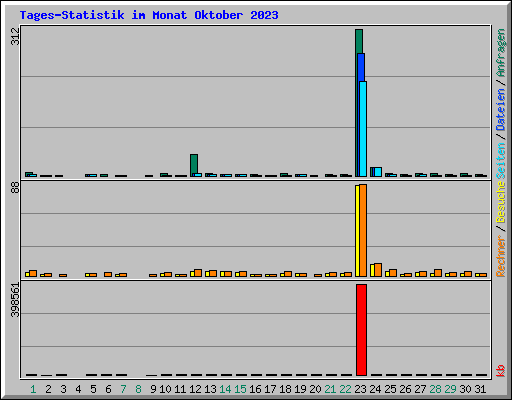Click green day label '28' on the x-axis

(x=435, y=389)
